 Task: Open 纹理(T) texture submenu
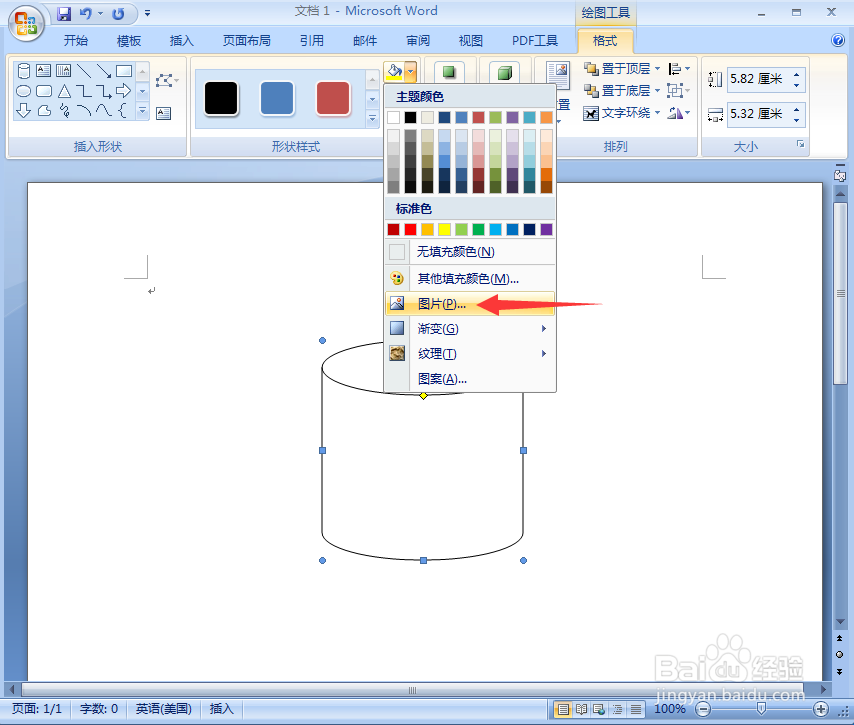click(x=470, y=354)
